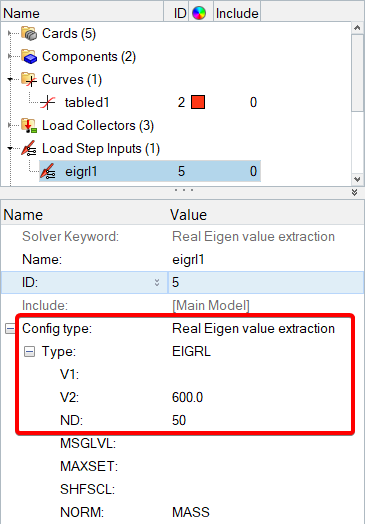Collapse the Curves folder
Screen dimensions: 365x524
point(10,80)
